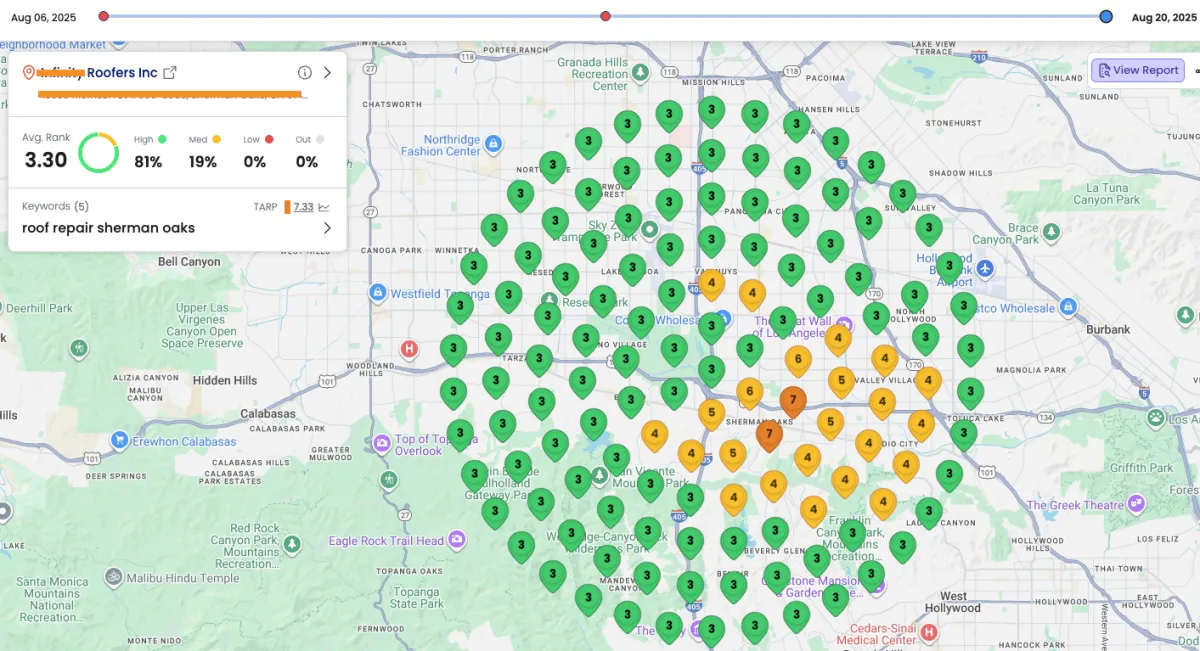Click the Red Rock Canyon Park tree icon

tap(292, 544)
